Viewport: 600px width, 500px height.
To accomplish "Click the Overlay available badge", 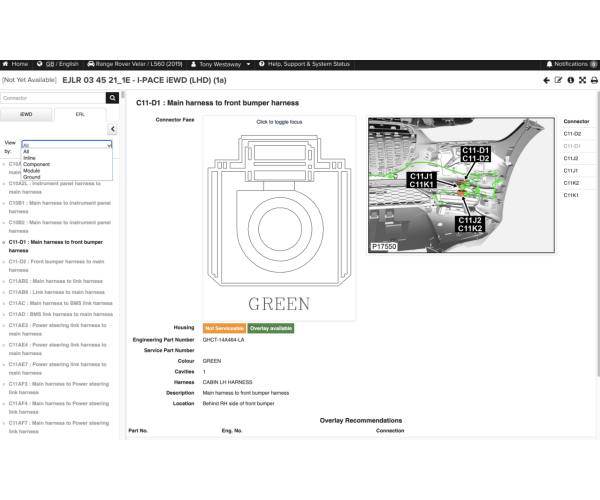I will (271, 328).
